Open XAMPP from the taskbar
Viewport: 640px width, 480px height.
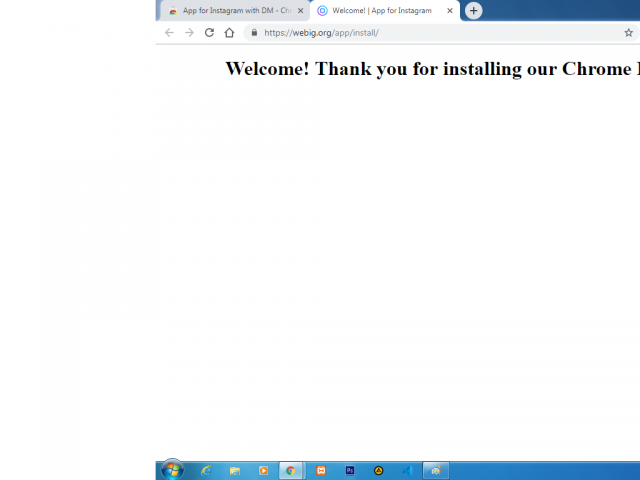[x=321, y=471]
